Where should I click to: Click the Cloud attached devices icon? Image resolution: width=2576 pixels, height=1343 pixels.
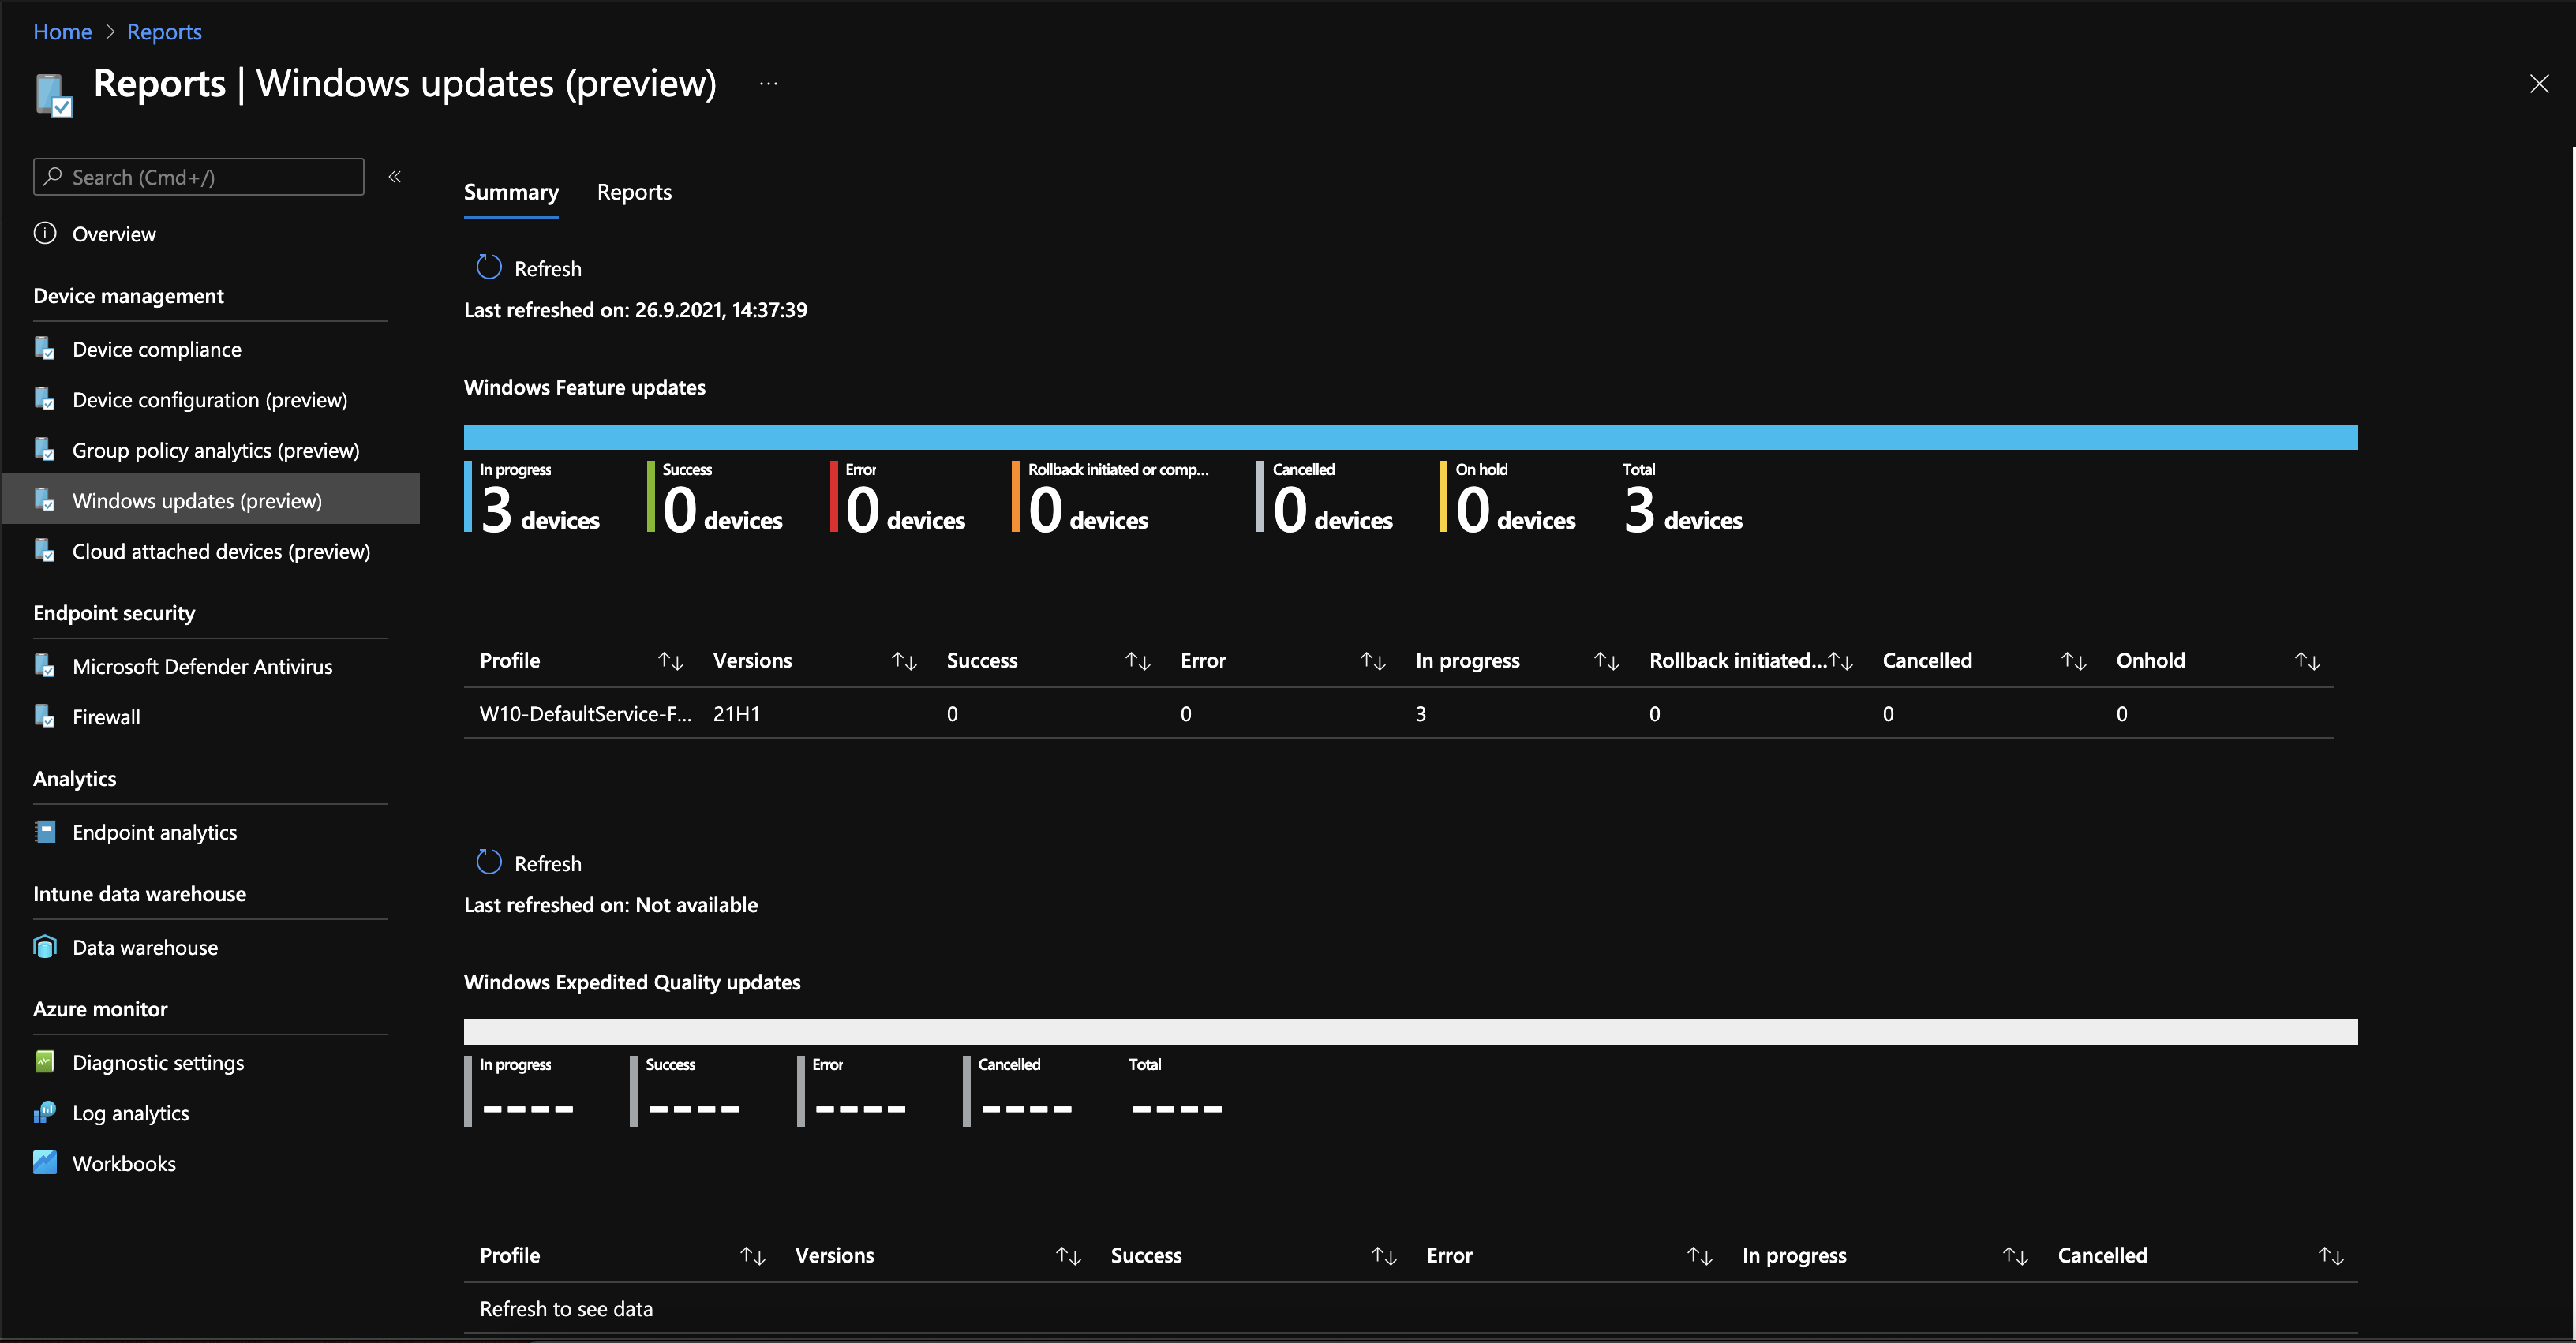click(45, 551)
